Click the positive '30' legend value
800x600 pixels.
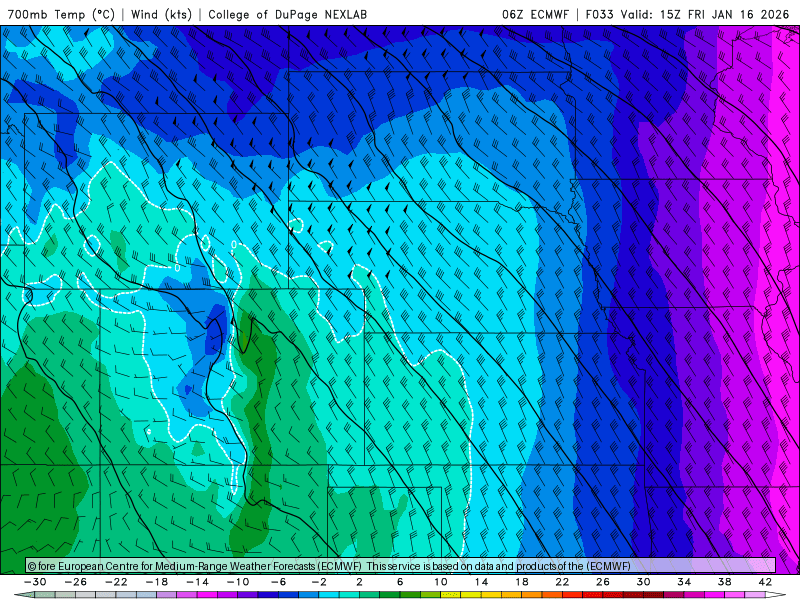click(x=643, y=582)
